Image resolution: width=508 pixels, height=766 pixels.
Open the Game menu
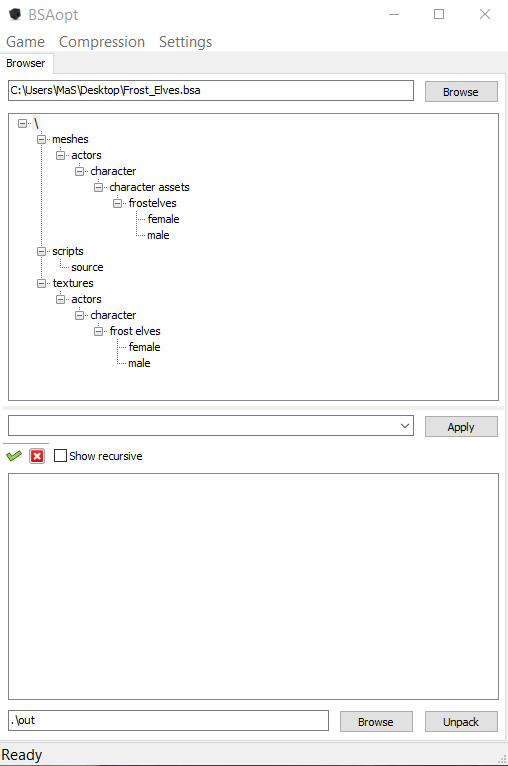(25, 42)
